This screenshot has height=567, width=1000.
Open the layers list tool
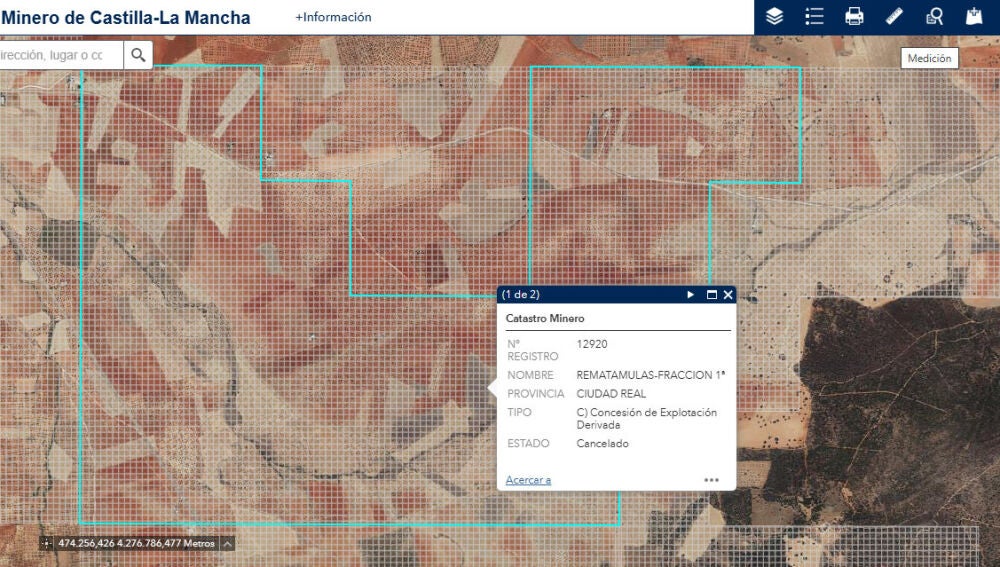774,17
